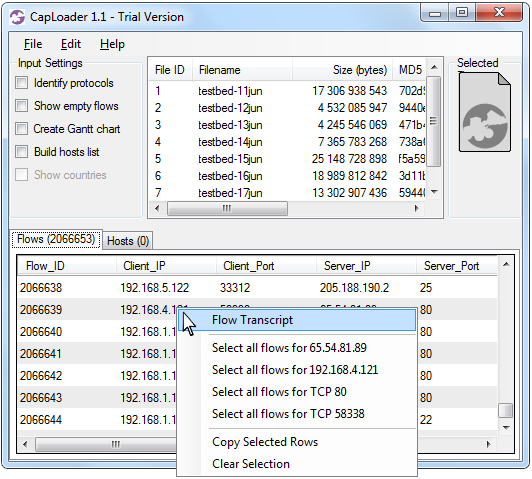
Task: Select file testbed-12jun
Action: pyautogui.click(x=287, y=108)
